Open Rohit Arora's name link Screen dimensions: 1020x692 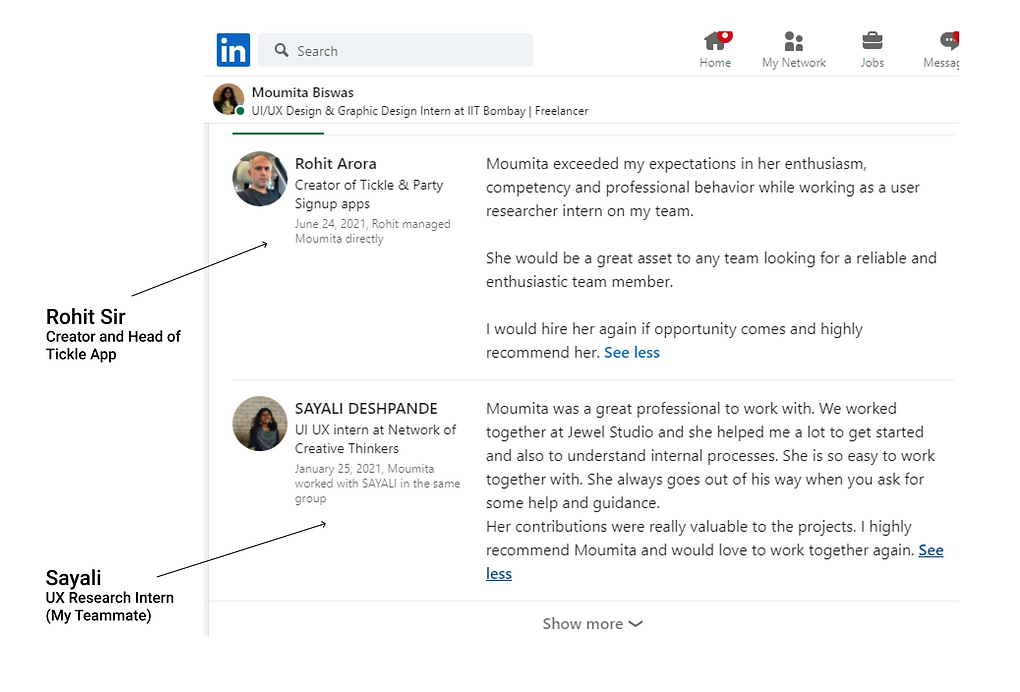point(336,163)
